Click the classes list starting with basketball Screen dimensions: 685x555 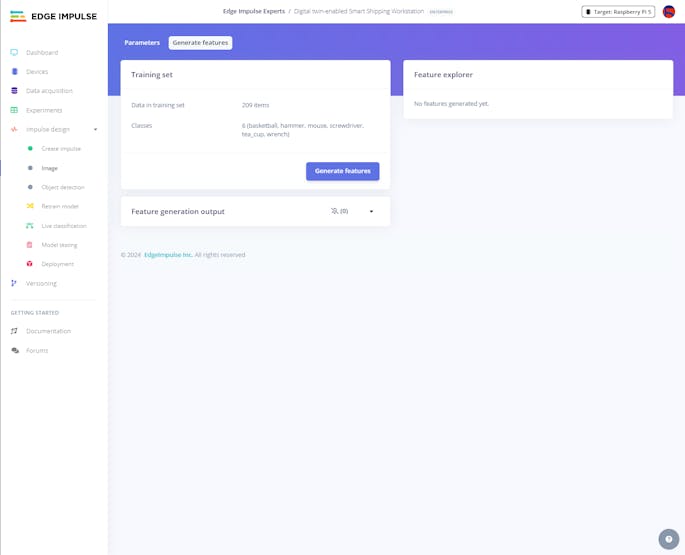pyautogui.click(x=303, y=130)
